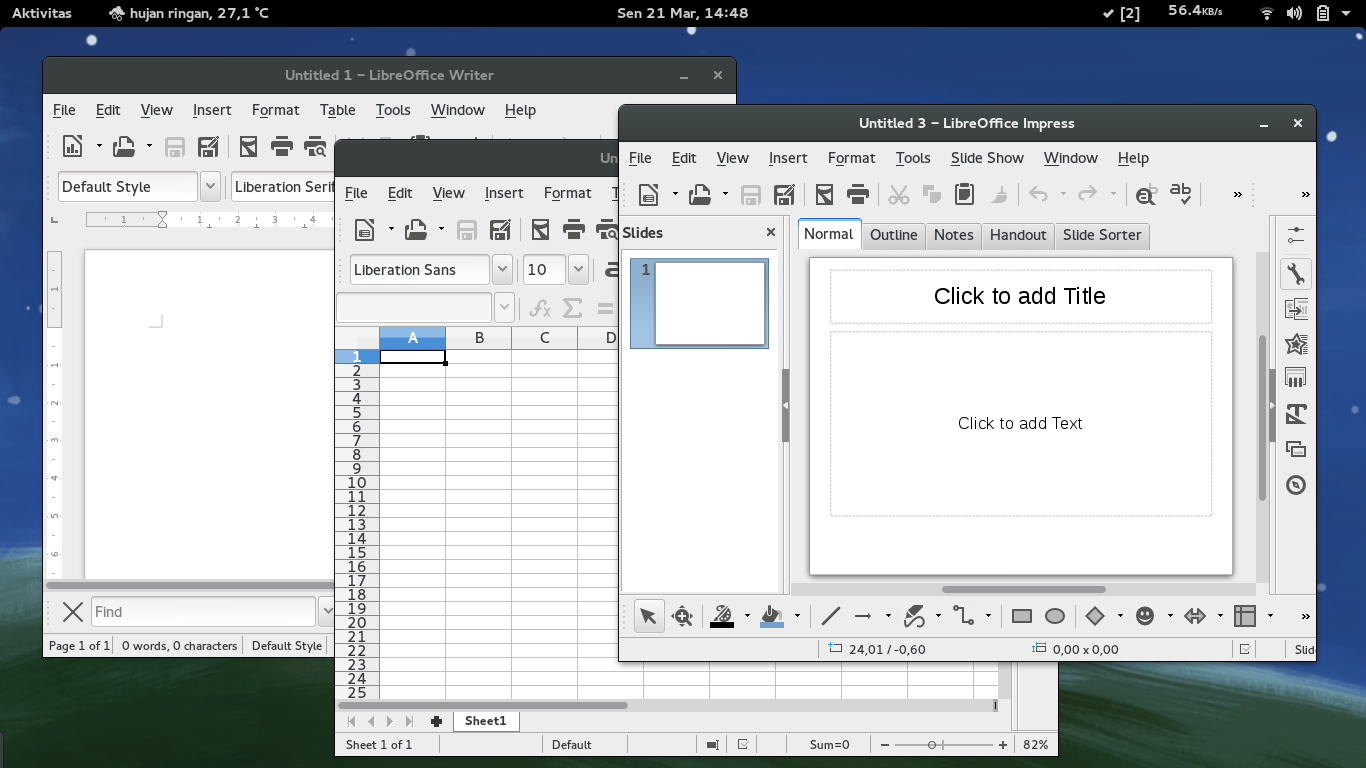Select the Connector tool
The width and height of the screenshot is (1366, 768).
coord(964,616)
